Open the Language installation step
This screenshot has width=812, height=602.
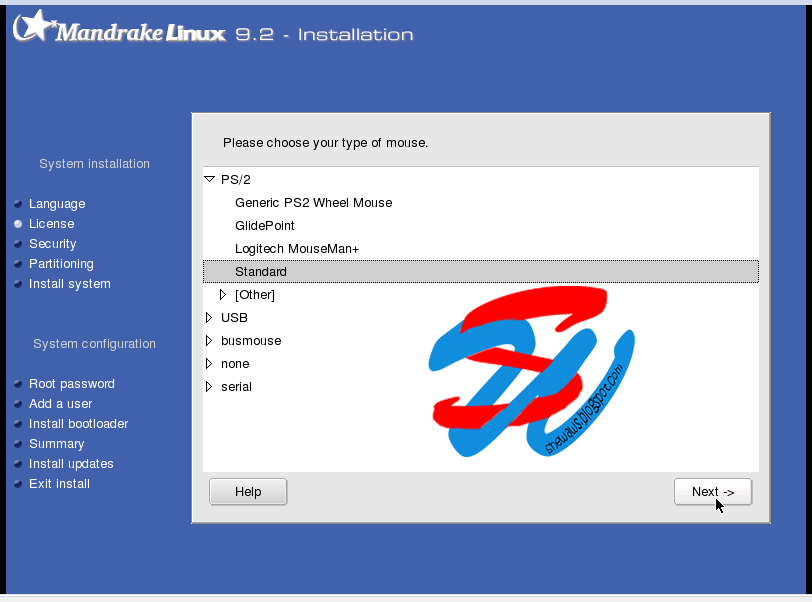coord(57,203)
